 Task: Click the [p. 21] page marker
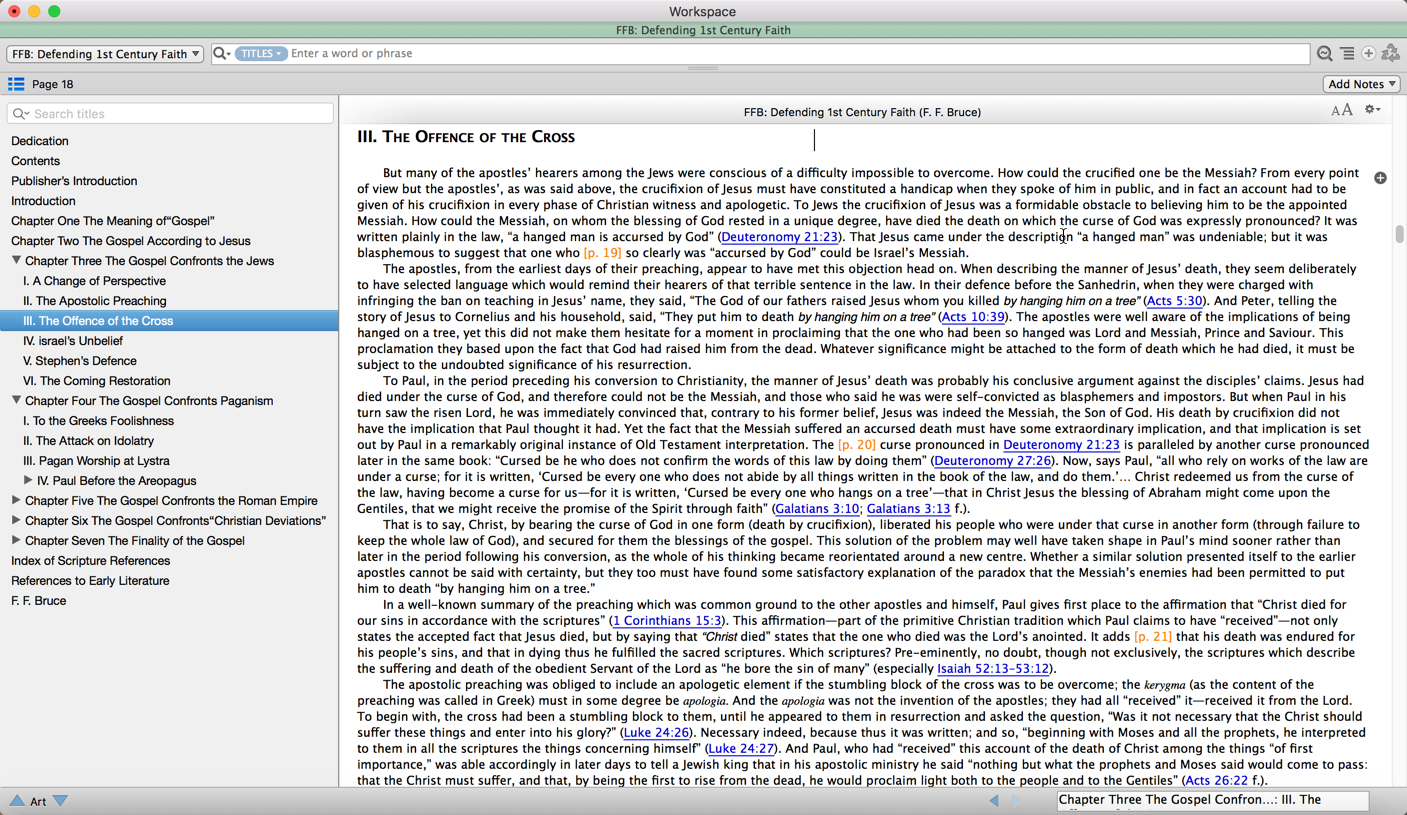click(1153, 637)
